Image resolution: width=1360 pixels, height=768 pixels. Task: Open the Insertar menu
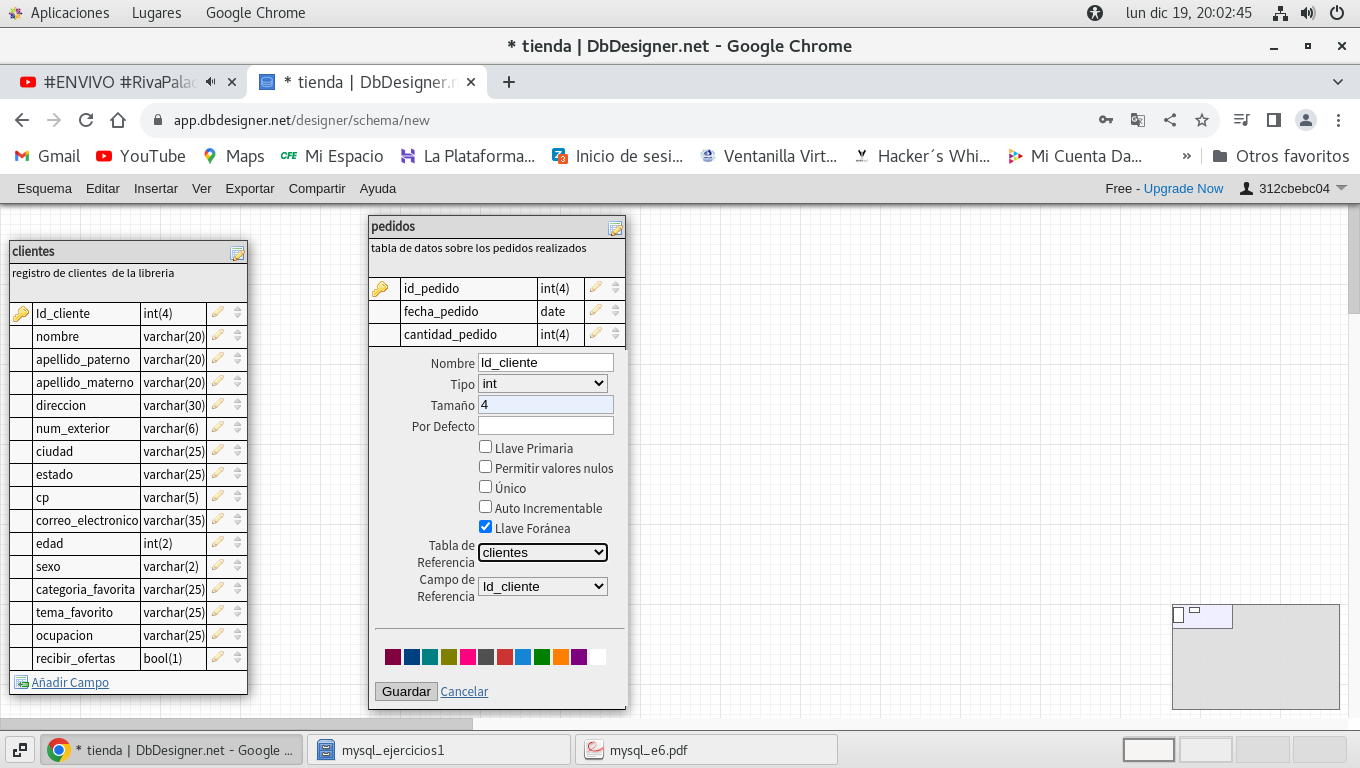coord(155,188)
